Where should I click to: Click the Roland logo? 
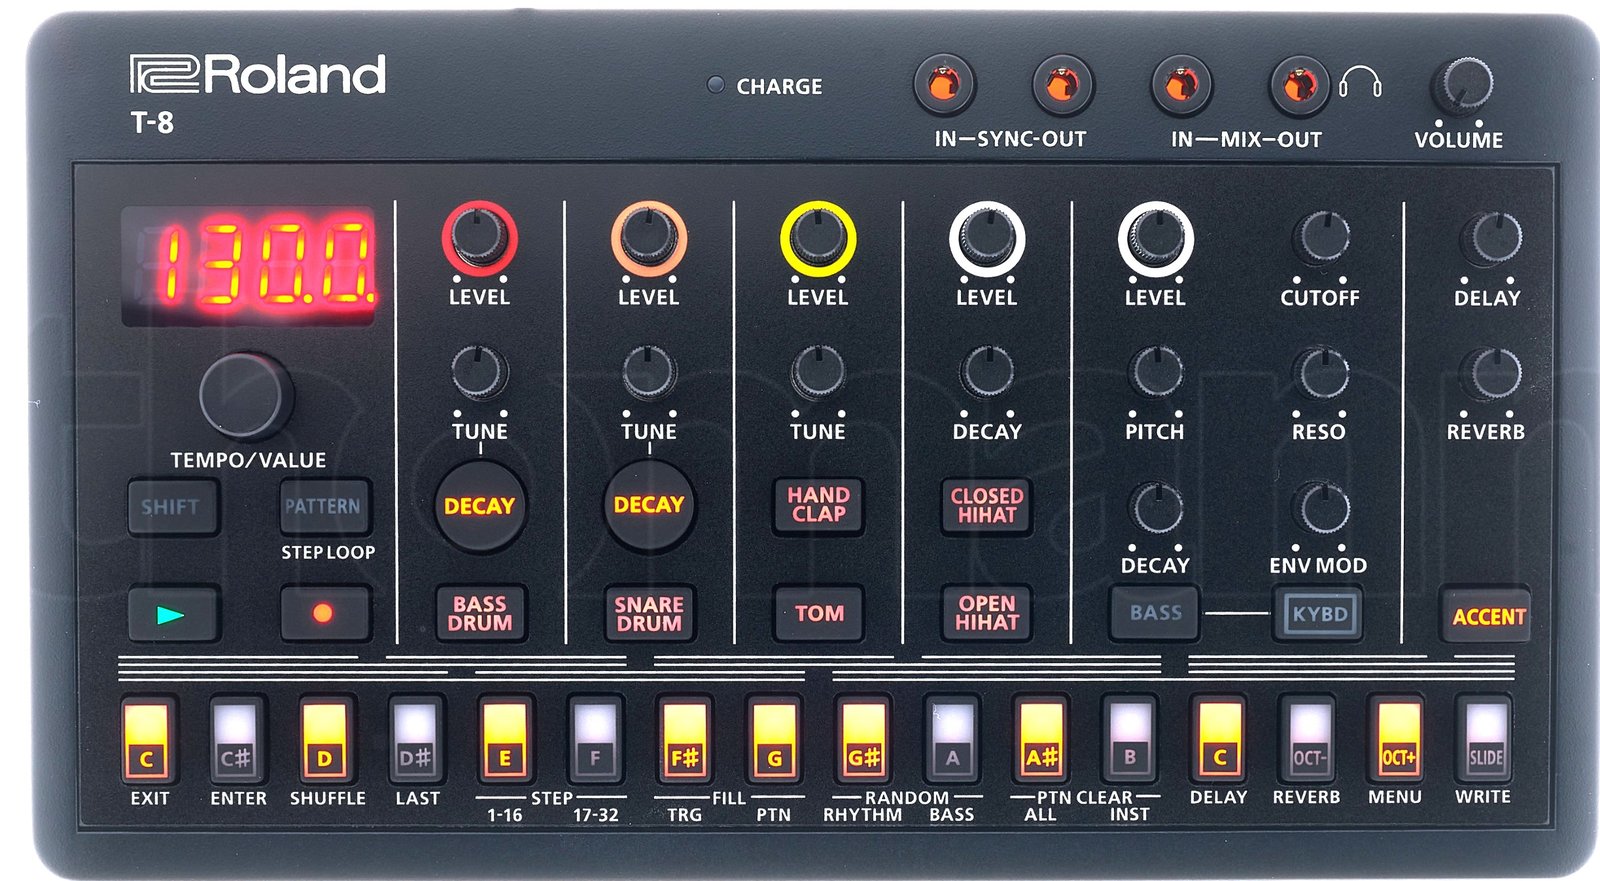[x=258, y=74]
